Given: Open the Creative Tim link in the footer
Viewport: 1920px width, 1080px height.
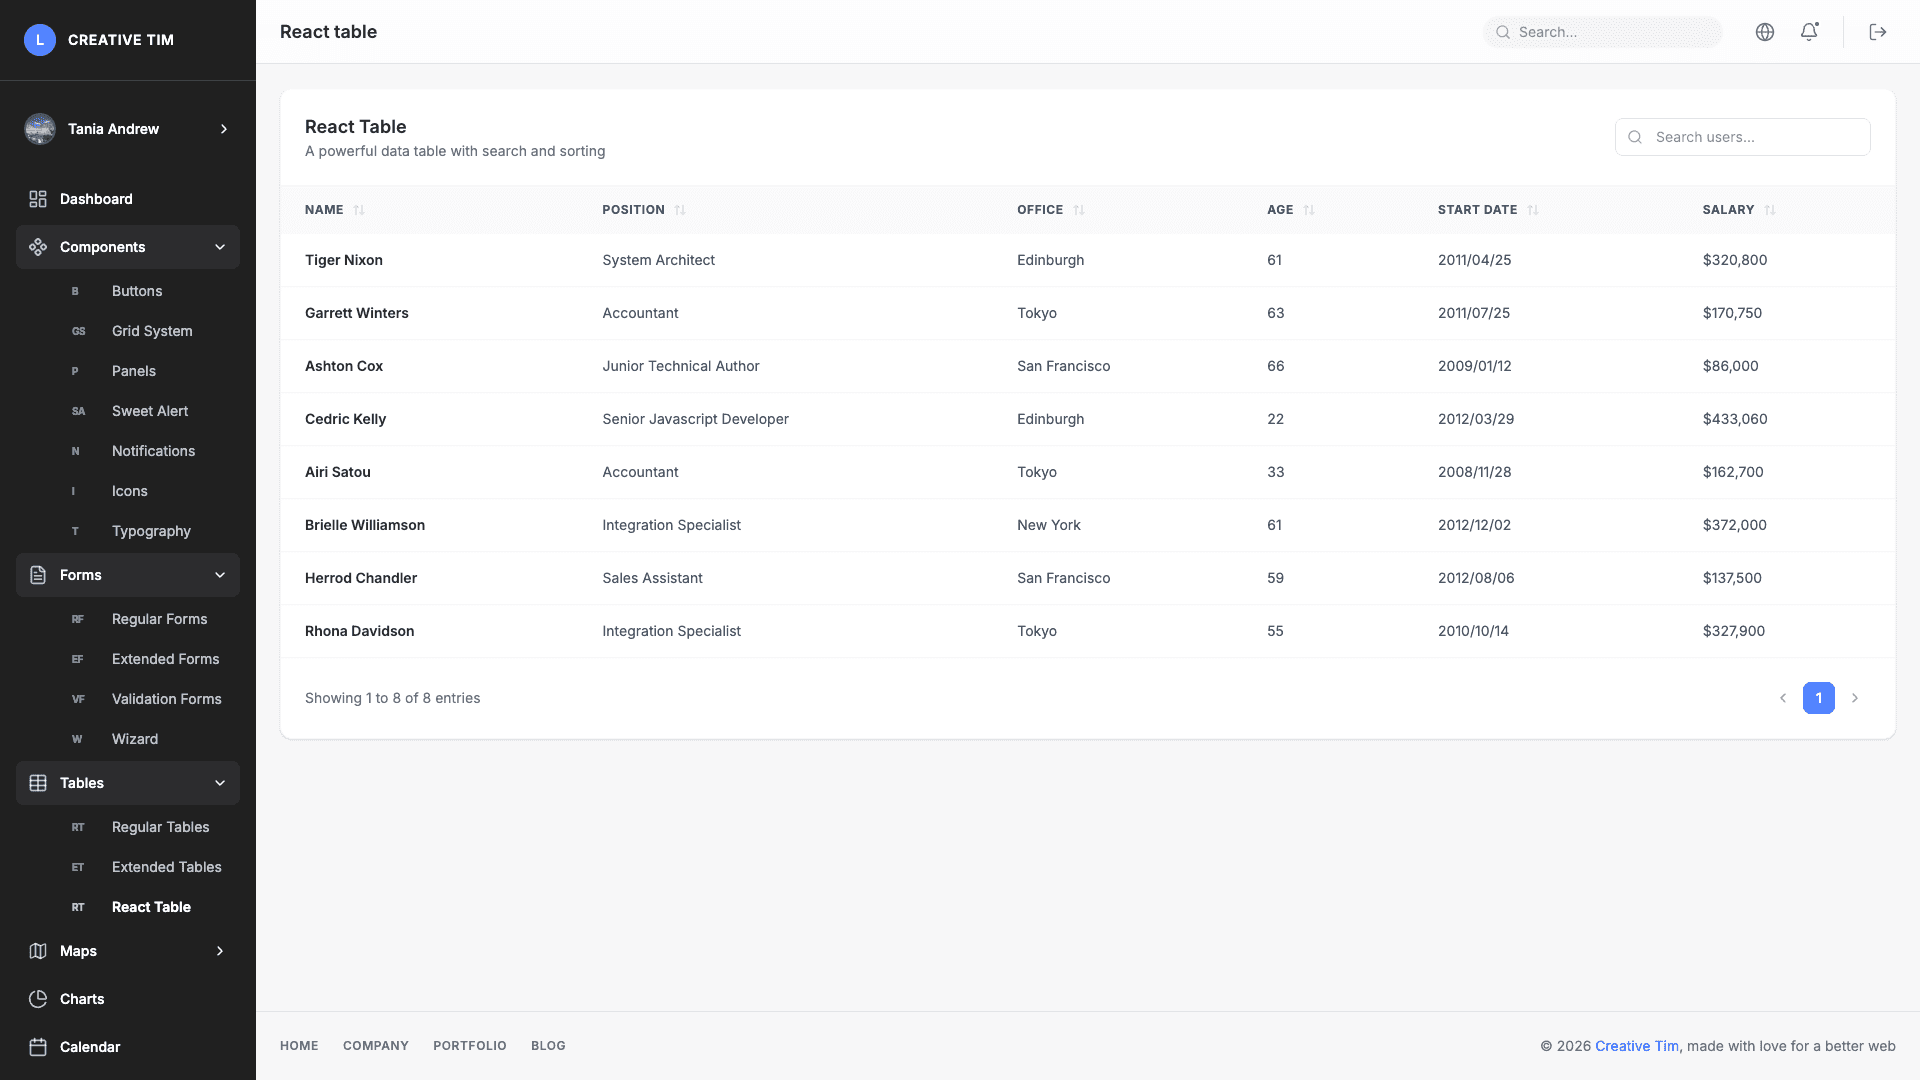Looking at the screenshot, I should (x=1636, y=1045).
